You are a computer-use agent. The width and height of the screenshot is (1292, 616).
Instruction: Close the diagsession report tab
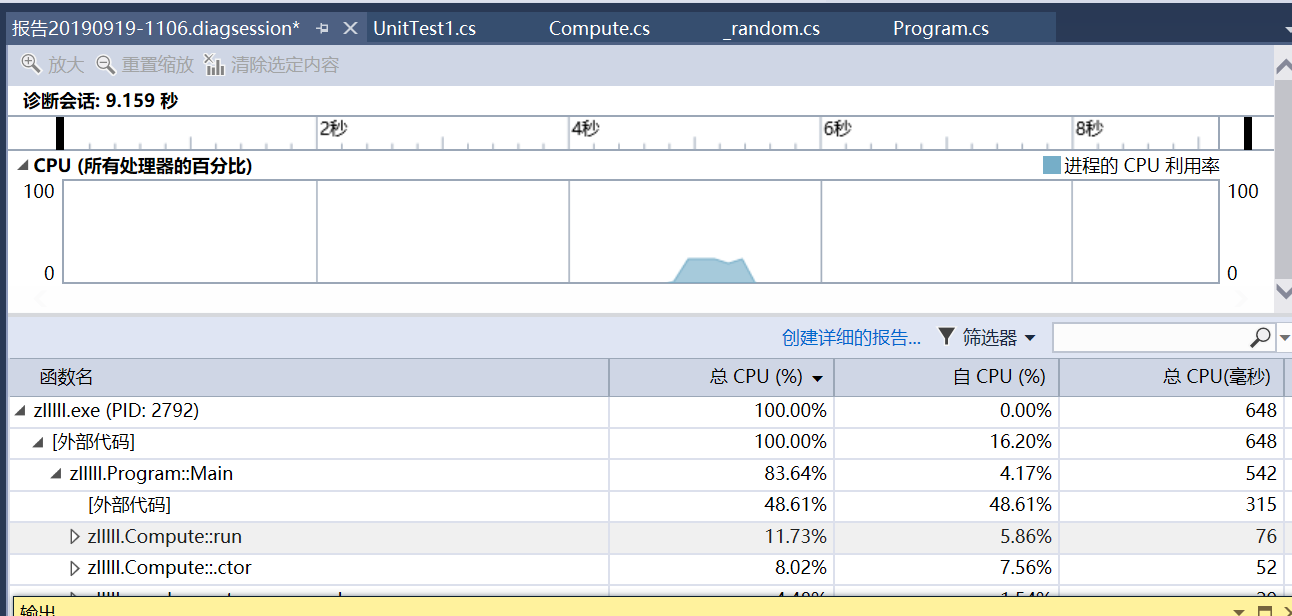(x=350, y=29)
